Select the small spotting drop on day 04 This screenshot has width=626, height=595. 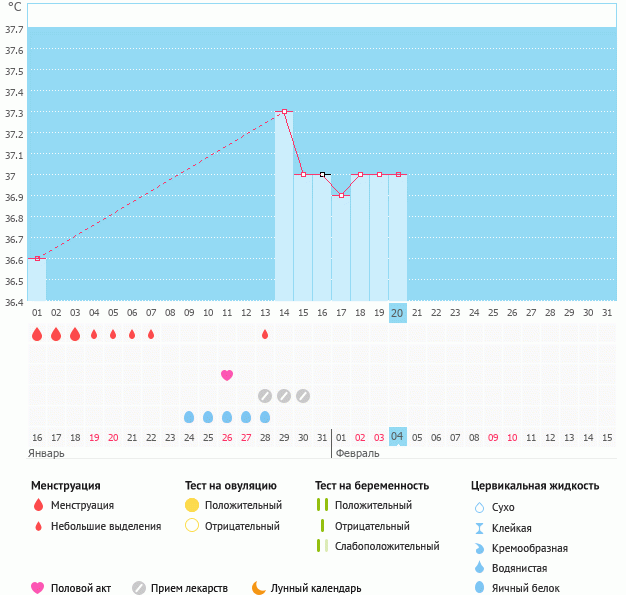coord(94,334)
